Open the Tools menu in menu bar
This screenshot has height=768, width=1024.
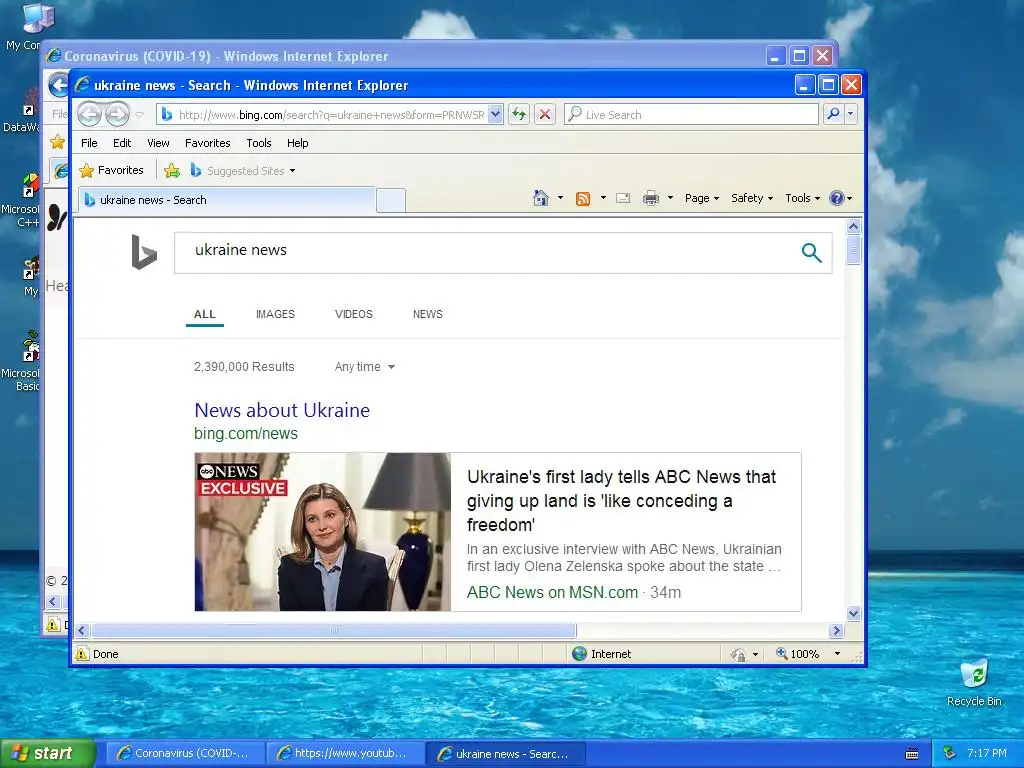coord(259,143)
